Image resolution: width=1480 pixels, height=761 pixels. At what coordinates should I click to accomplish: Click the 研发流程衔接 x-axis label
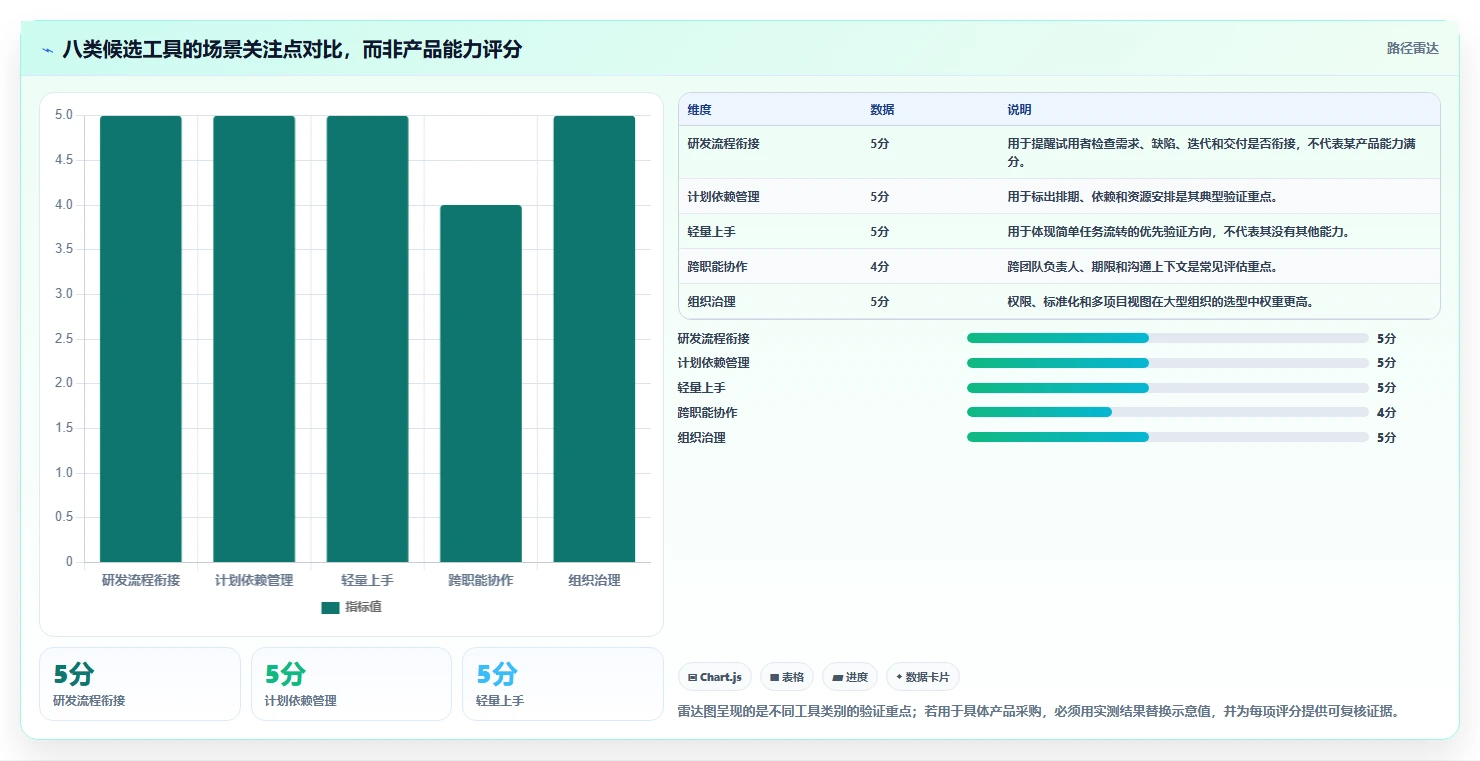coord(141,580)
